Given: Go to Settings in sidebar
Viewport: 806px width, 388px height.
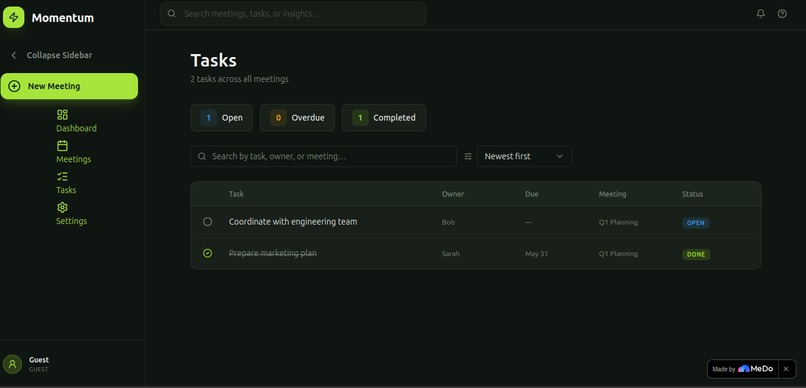Looking at the screenshot, I should pos(71,221).
